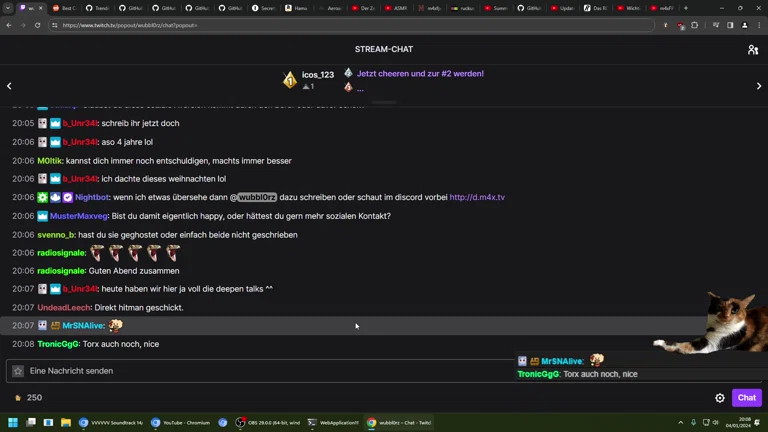Click Nightbot's green moderator badge

[43, 197]
